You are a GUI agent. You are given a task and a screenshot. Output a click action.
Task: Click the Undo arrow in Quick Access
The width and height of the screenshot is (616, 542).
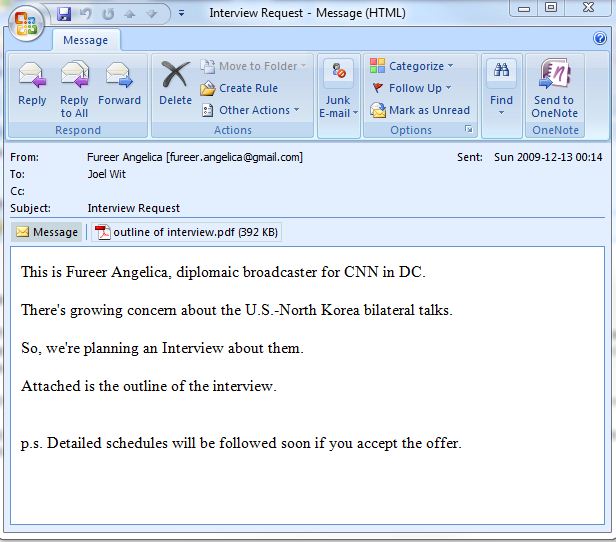86,14
